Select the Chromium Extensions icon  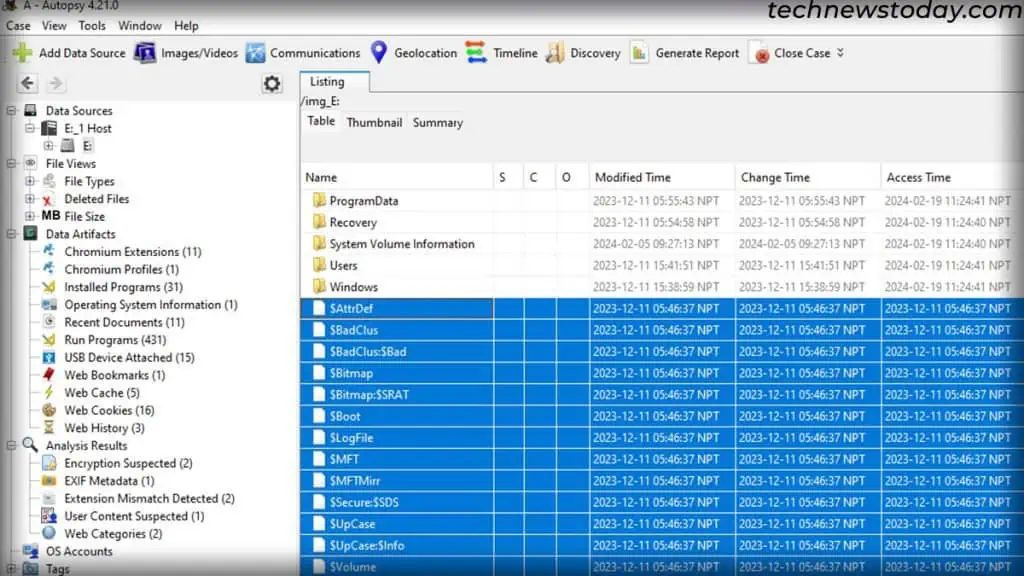(49, 251)
